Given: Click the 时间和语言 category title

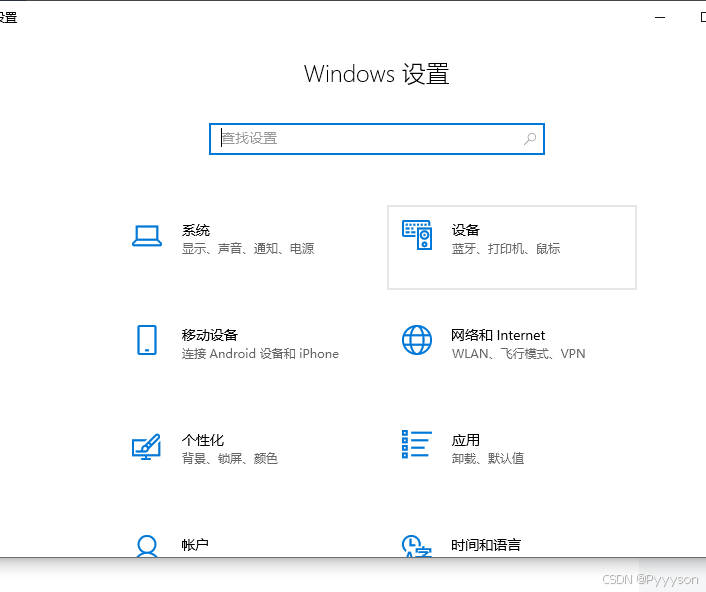Looking at the screenshot, I should coord(486,545).
